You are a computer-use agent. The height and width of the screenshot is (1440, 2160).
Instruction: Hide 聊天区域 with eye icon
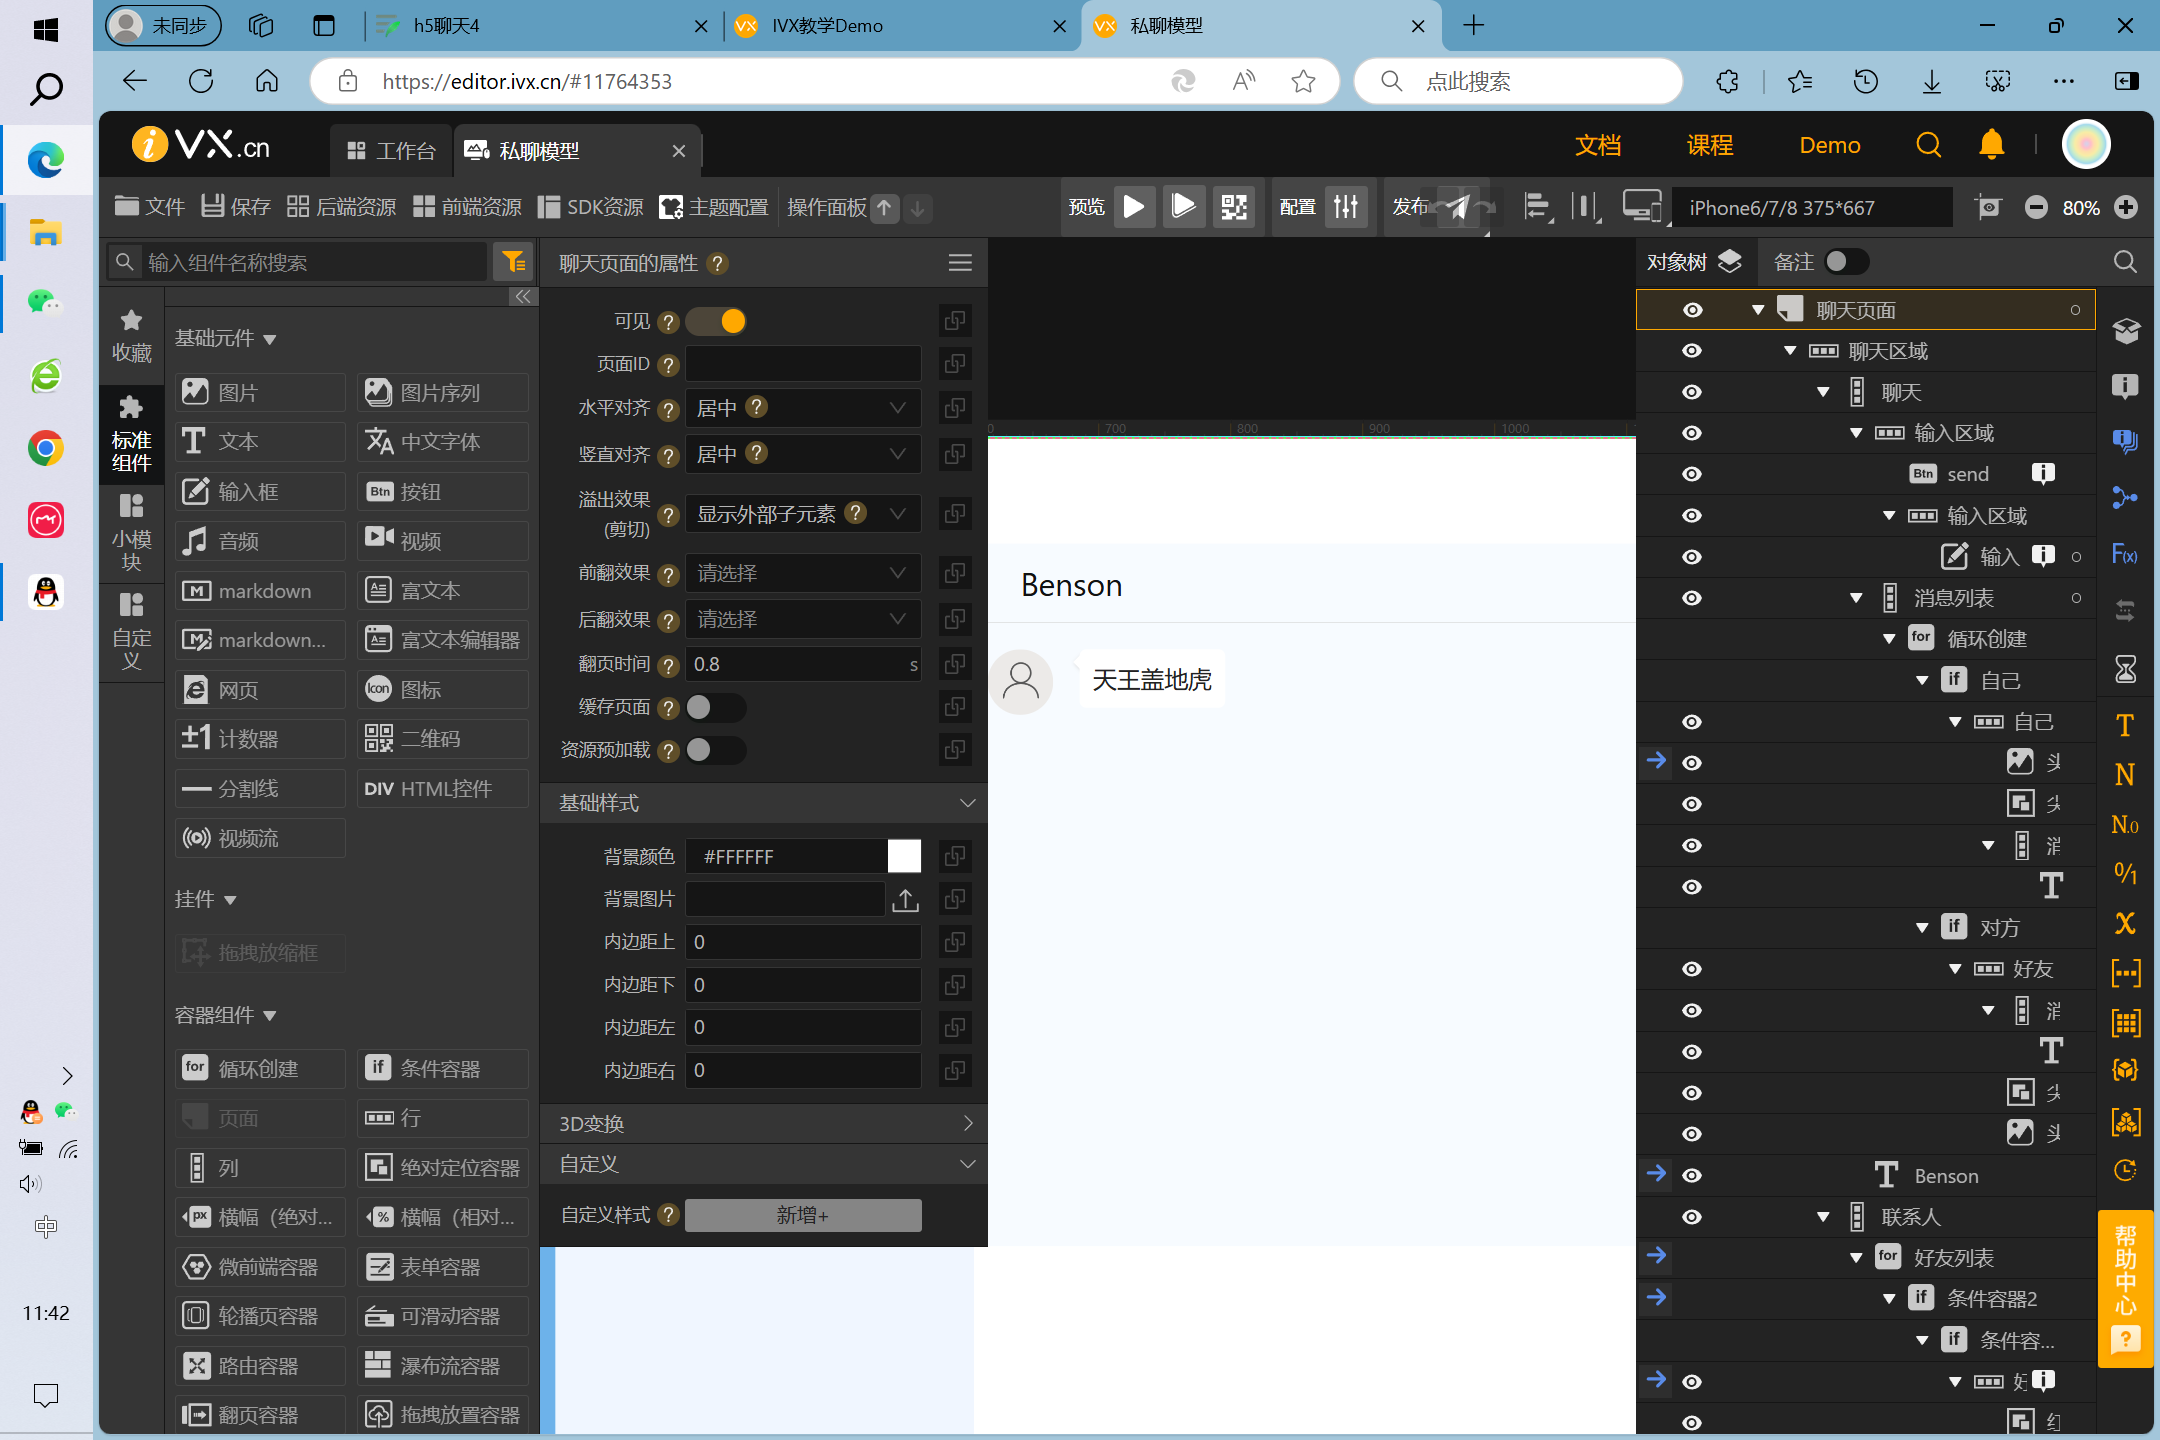(1692, 351)
